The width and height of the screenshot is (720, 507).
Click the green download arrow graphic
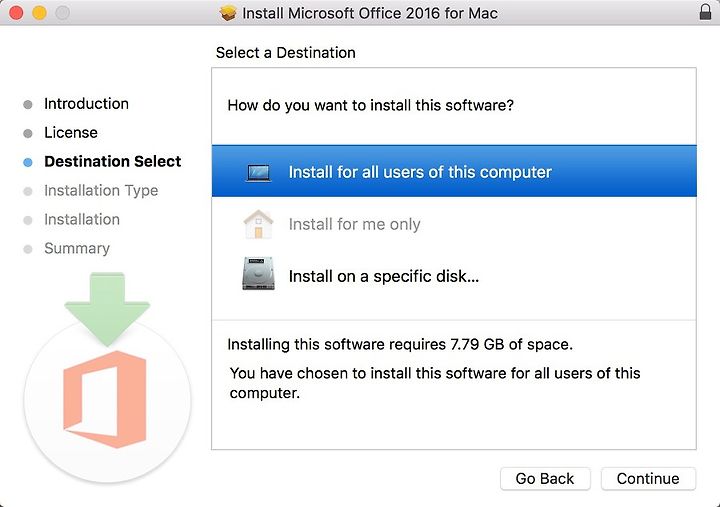point(107,308)
